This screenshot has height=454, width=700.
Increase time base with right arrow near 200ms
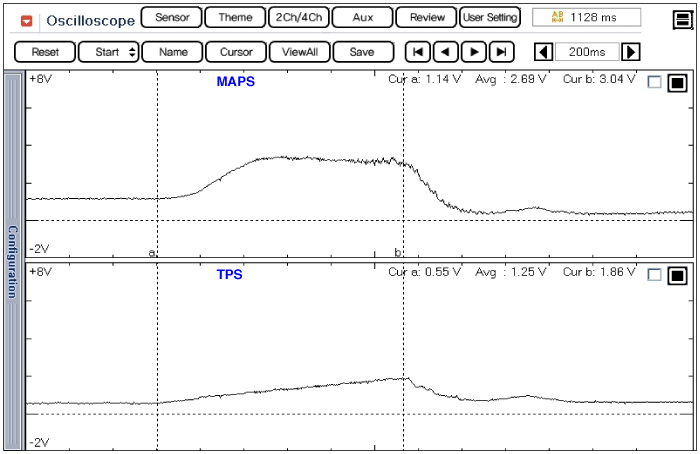tap(631, 52)
